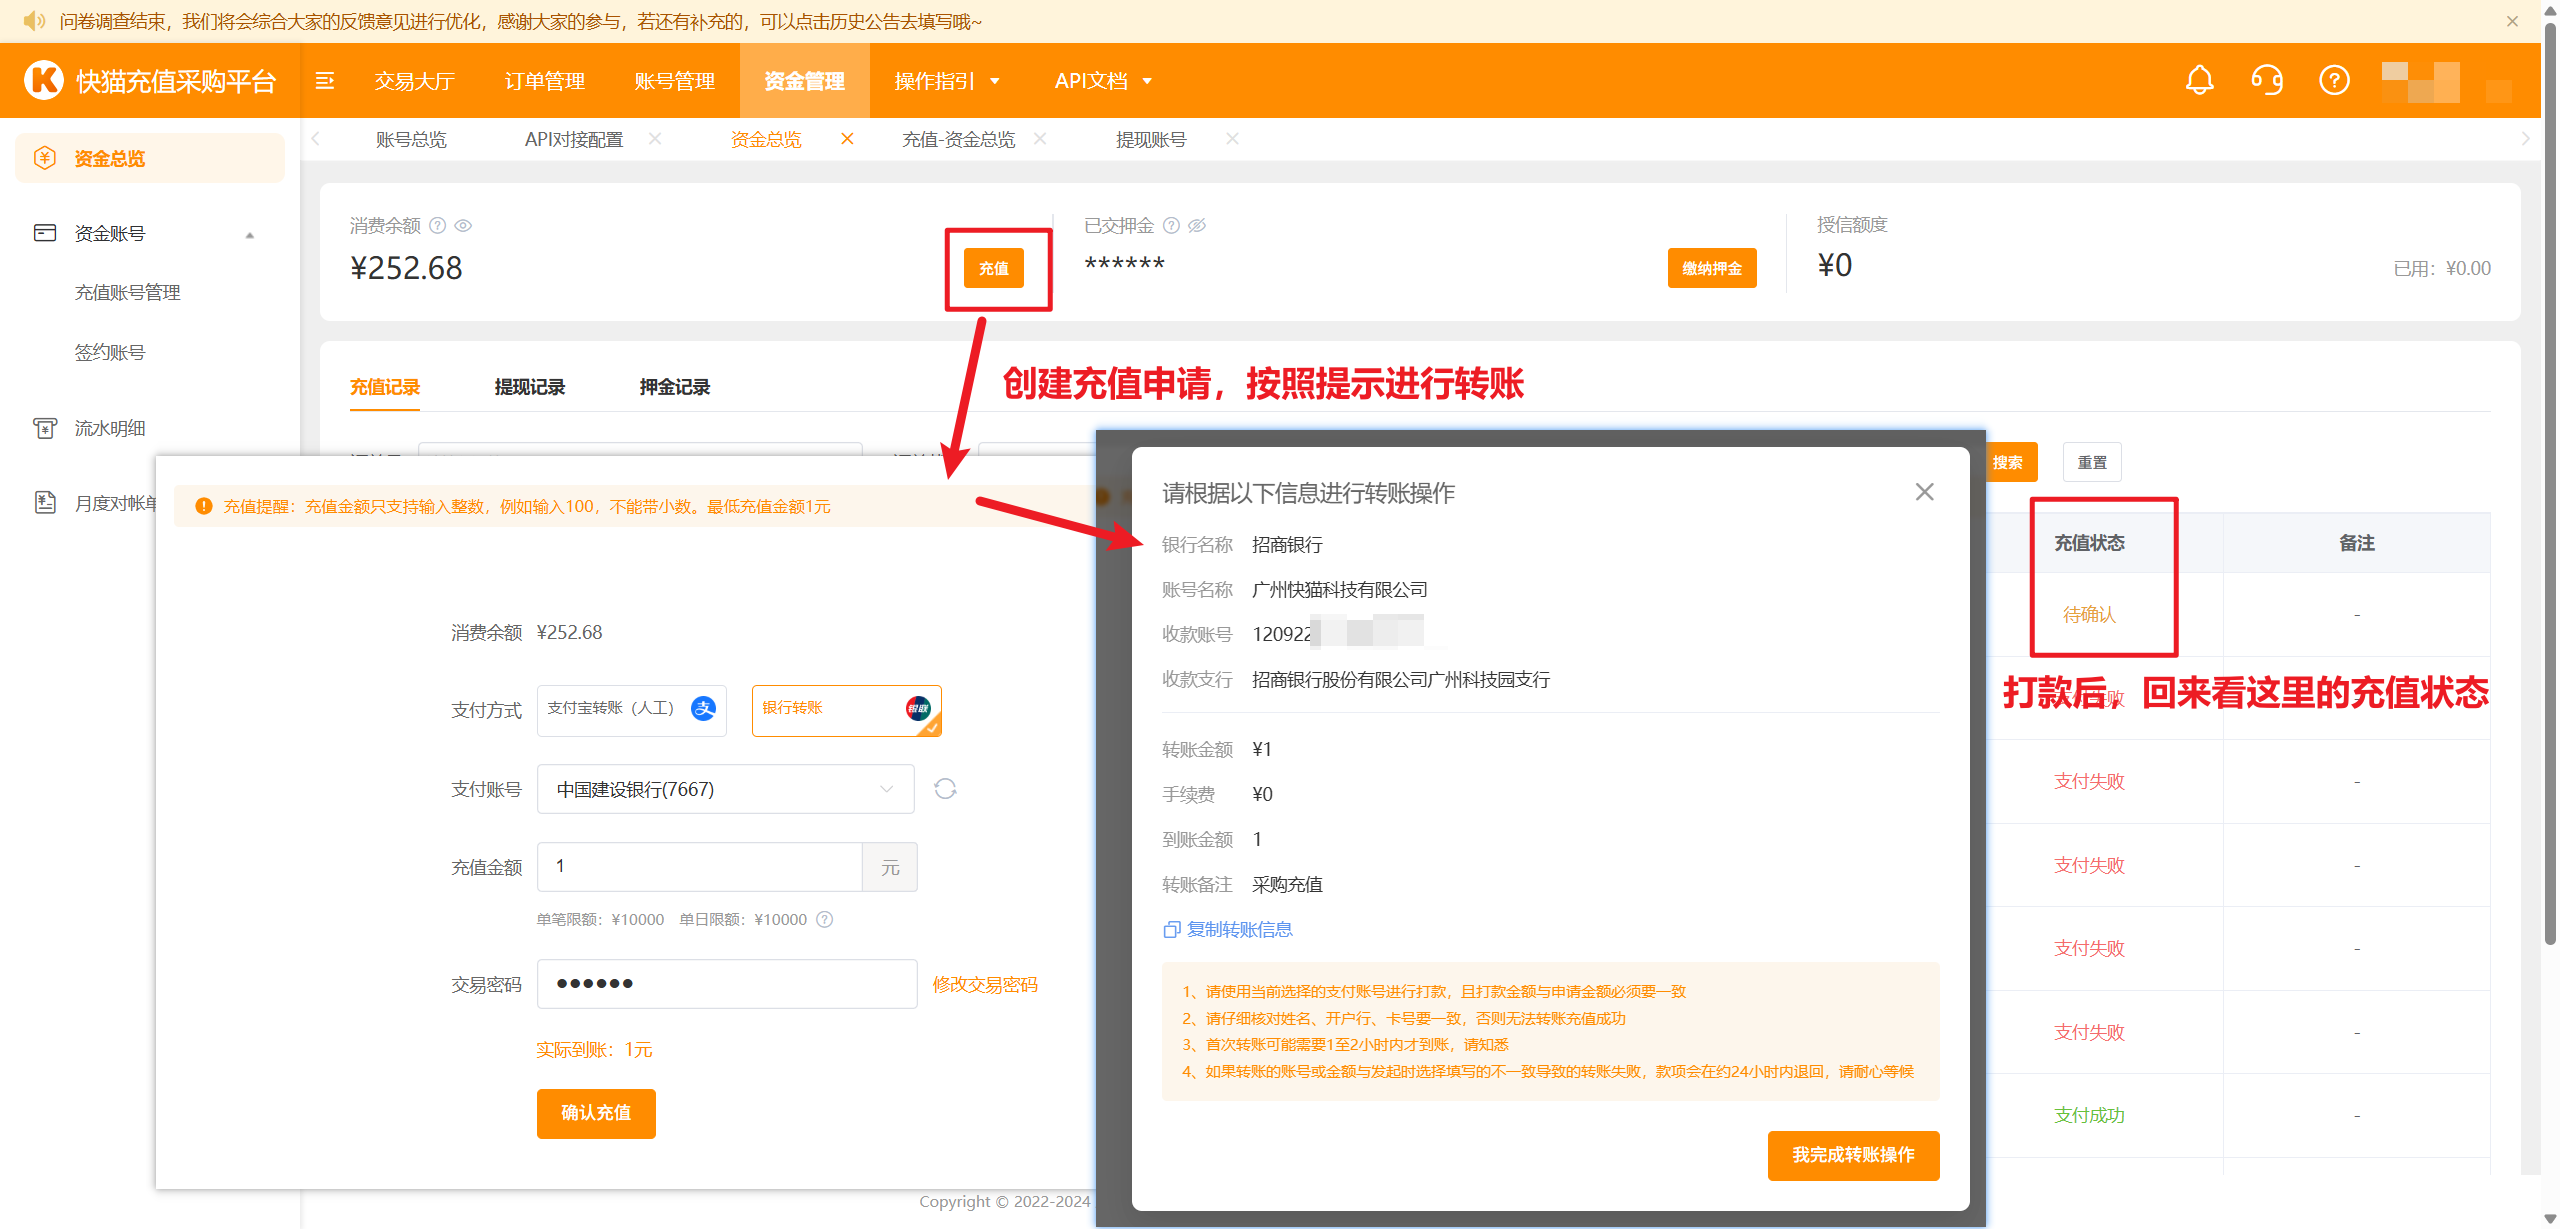2560x1229 pixels.
Task: Click the 已交押金 help tooltip icon
Action: tap(1171, 226)
